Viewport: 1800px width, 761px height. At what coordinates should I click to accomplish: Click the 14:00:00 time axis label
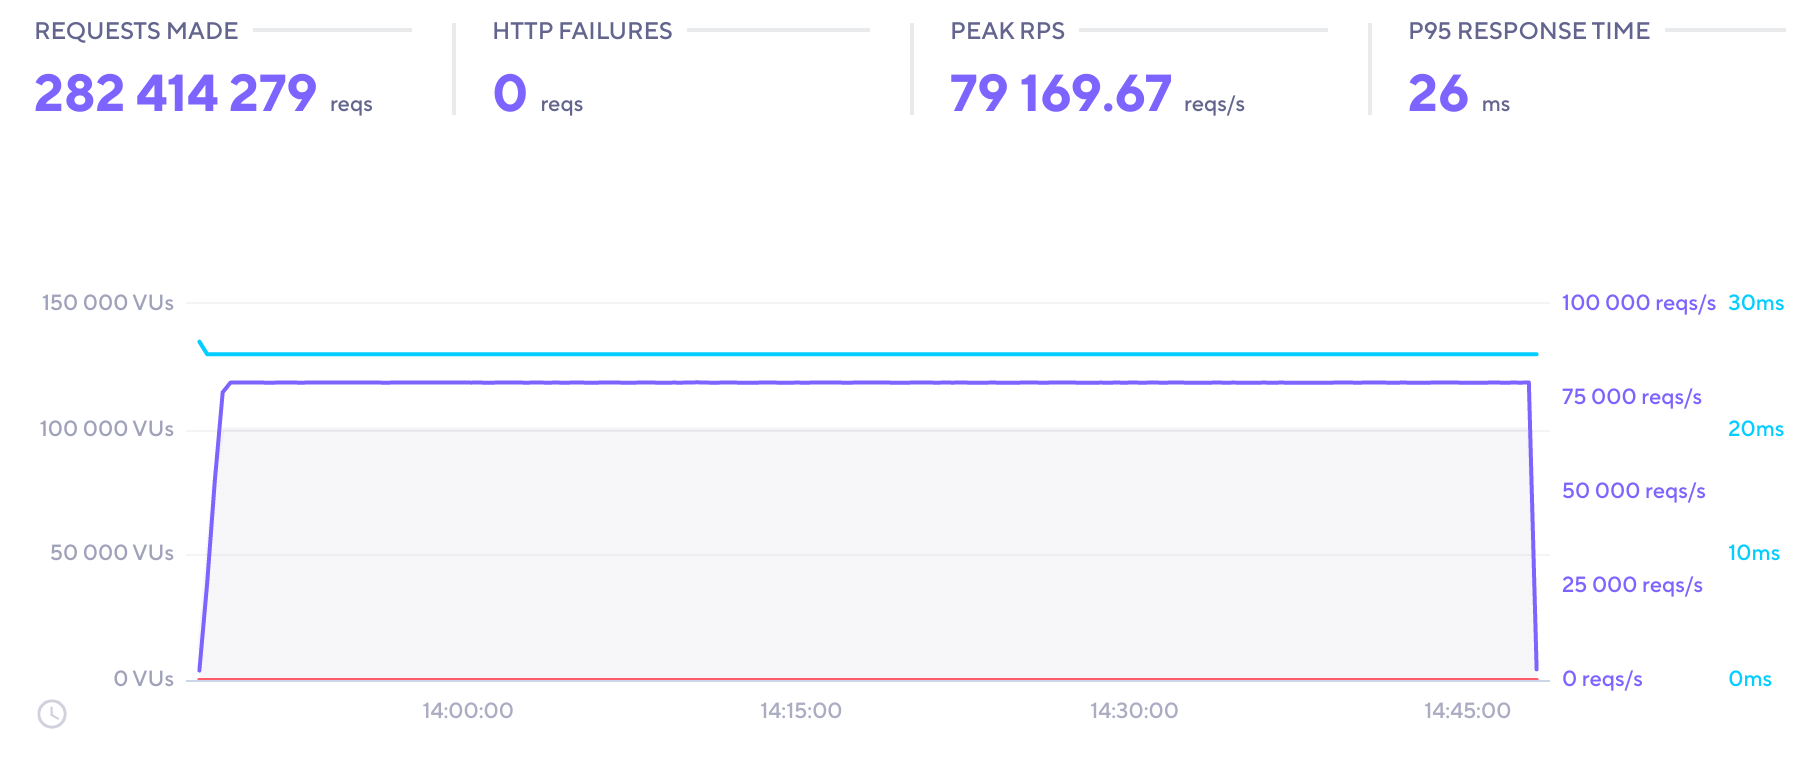point(467,711)
